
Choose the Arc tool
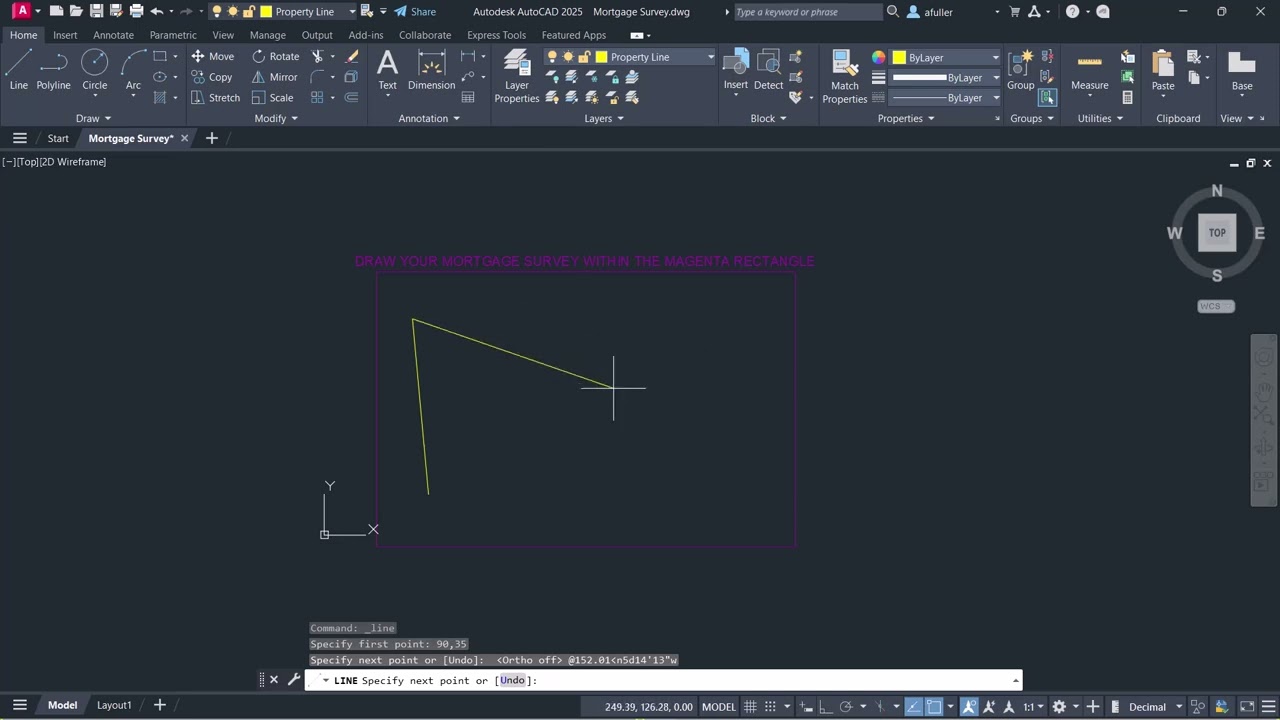click(133, 70)
